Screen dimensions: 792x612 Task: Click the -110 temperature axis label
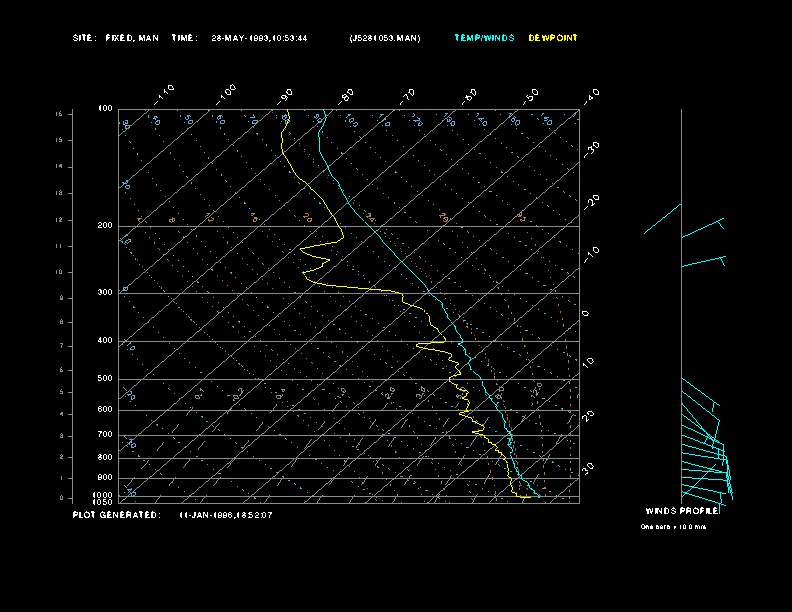click(x=166, y=93)
